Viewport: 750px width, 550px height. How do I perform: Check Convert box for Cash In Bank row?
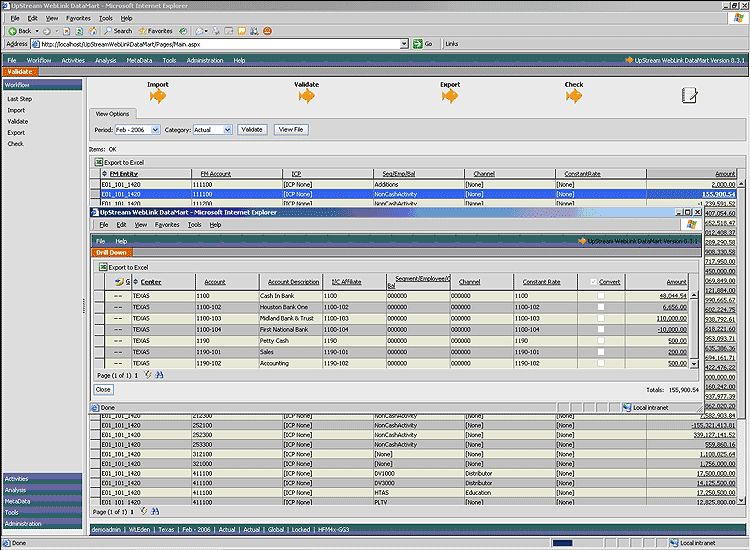click(601, 296)
